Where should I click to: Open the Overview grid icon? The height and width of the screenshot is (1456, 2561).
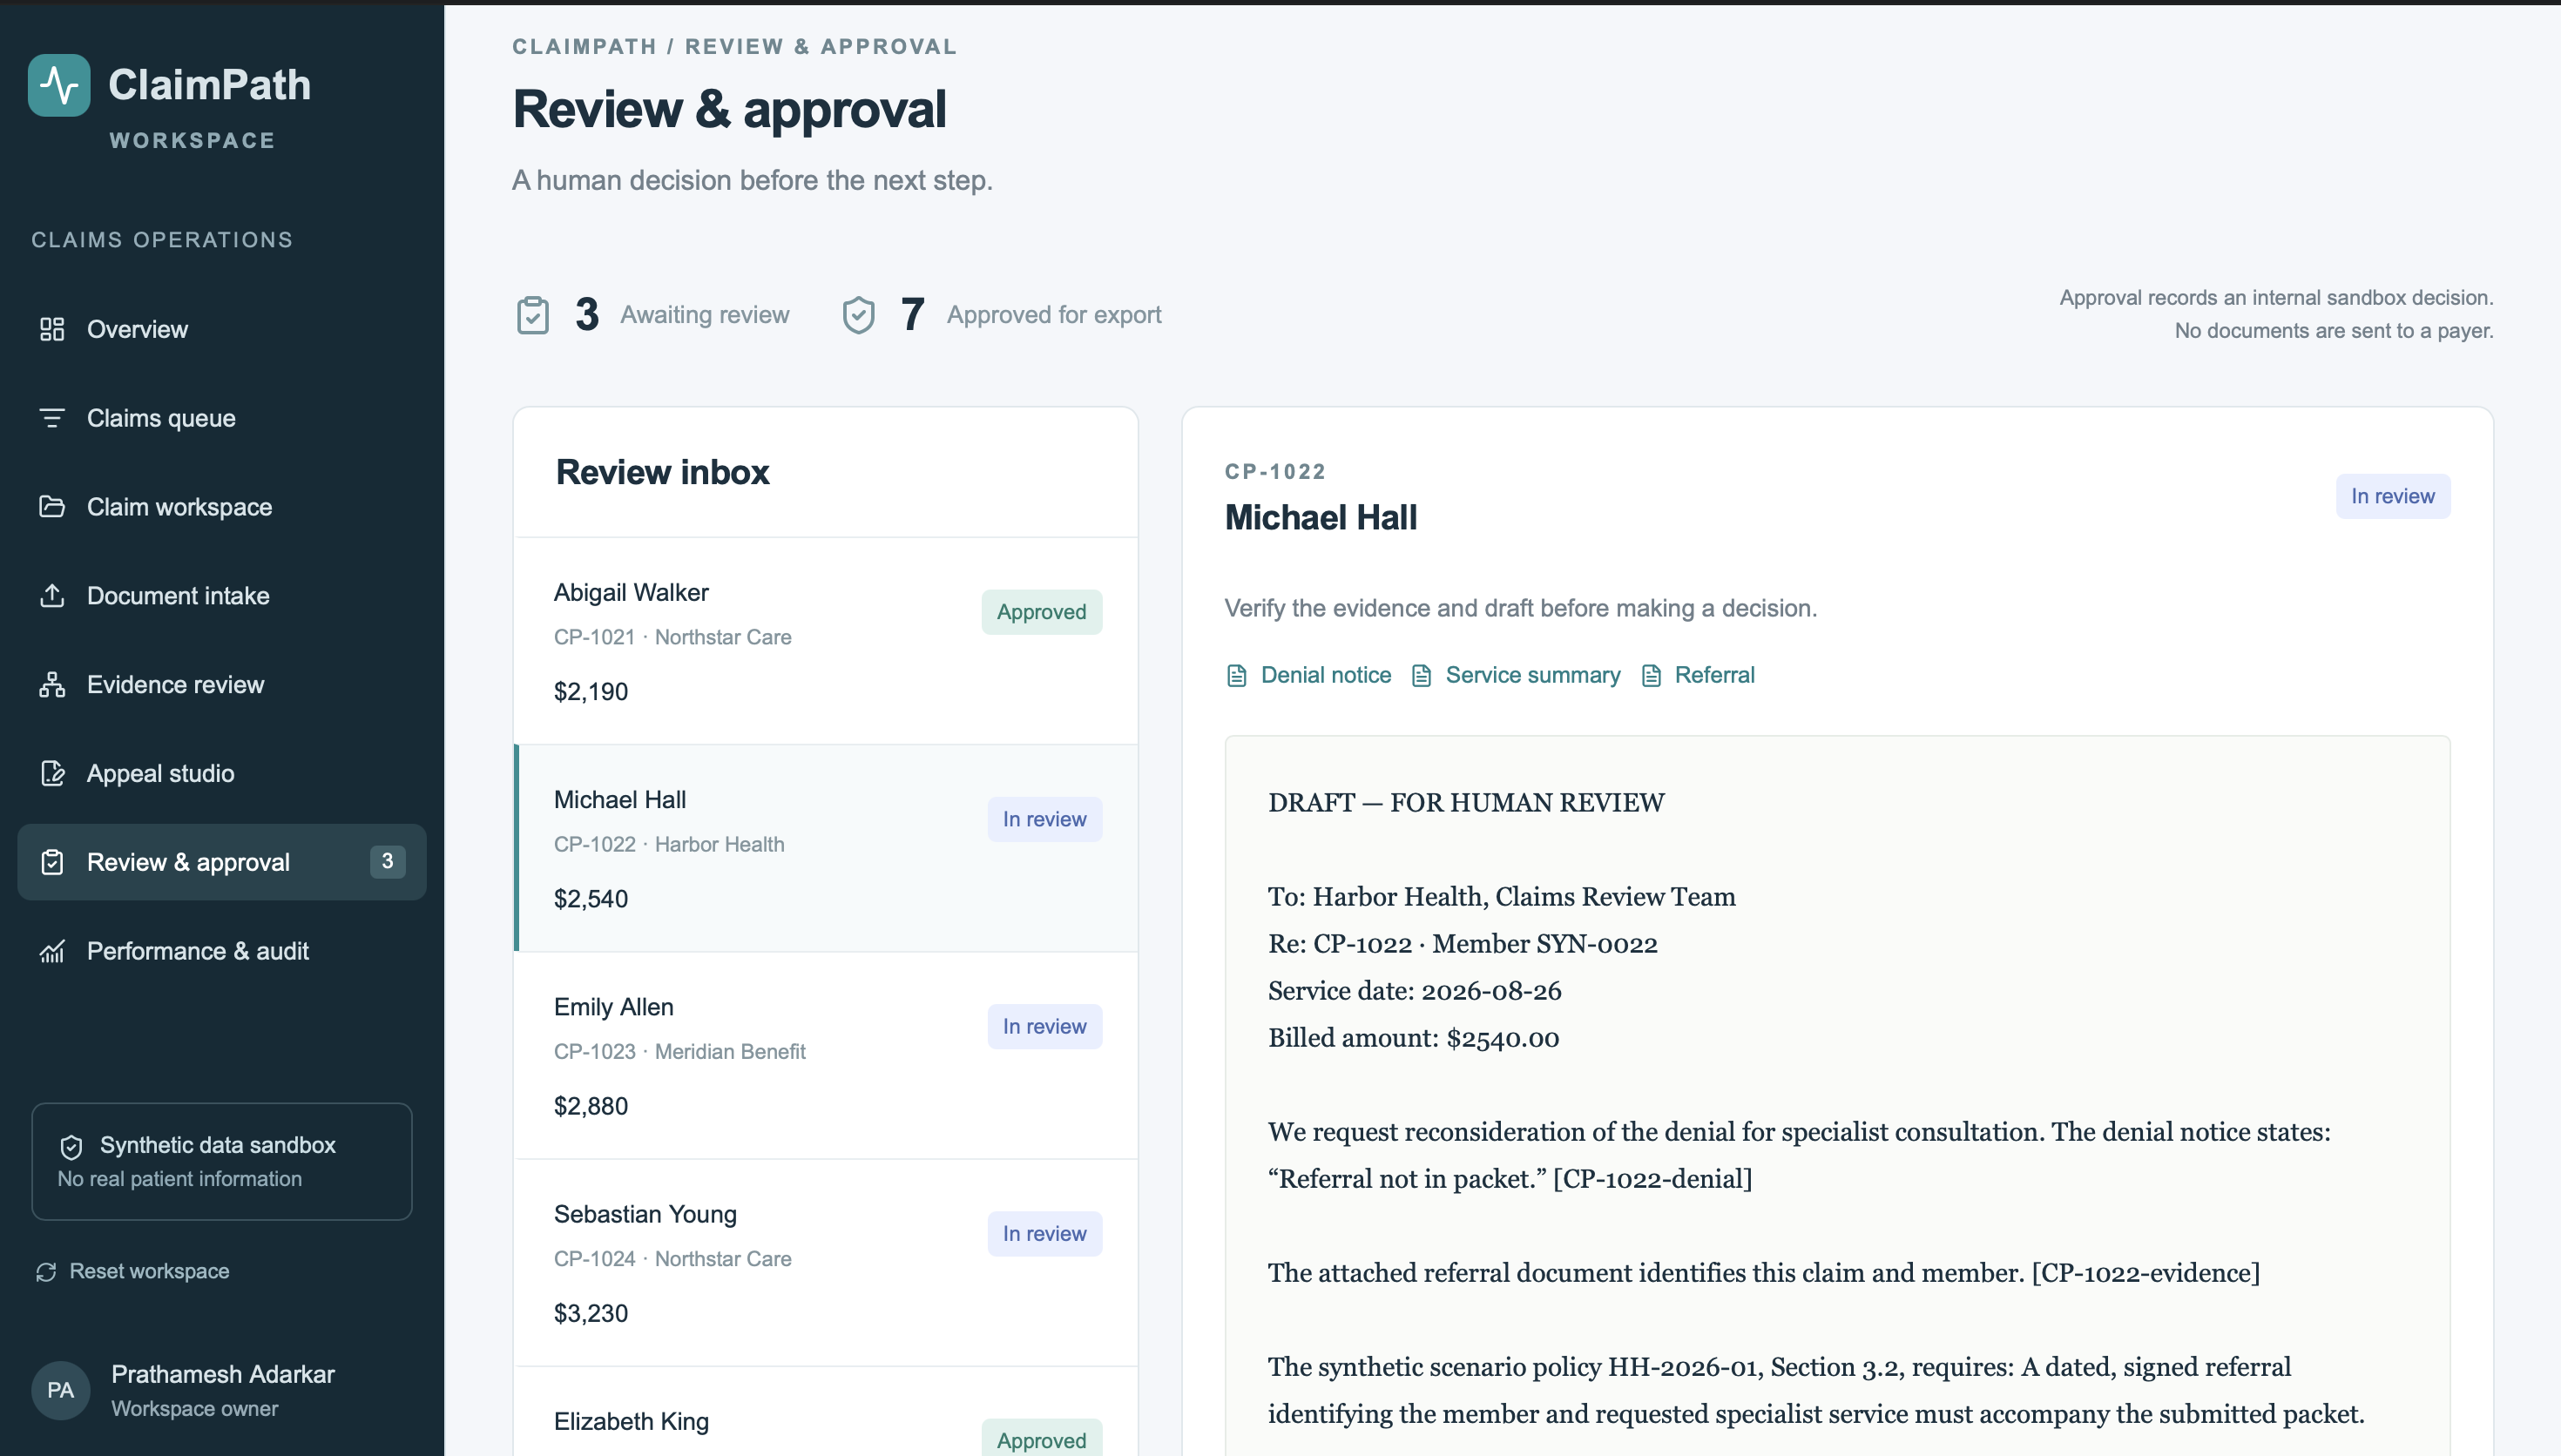click(52, 329)
